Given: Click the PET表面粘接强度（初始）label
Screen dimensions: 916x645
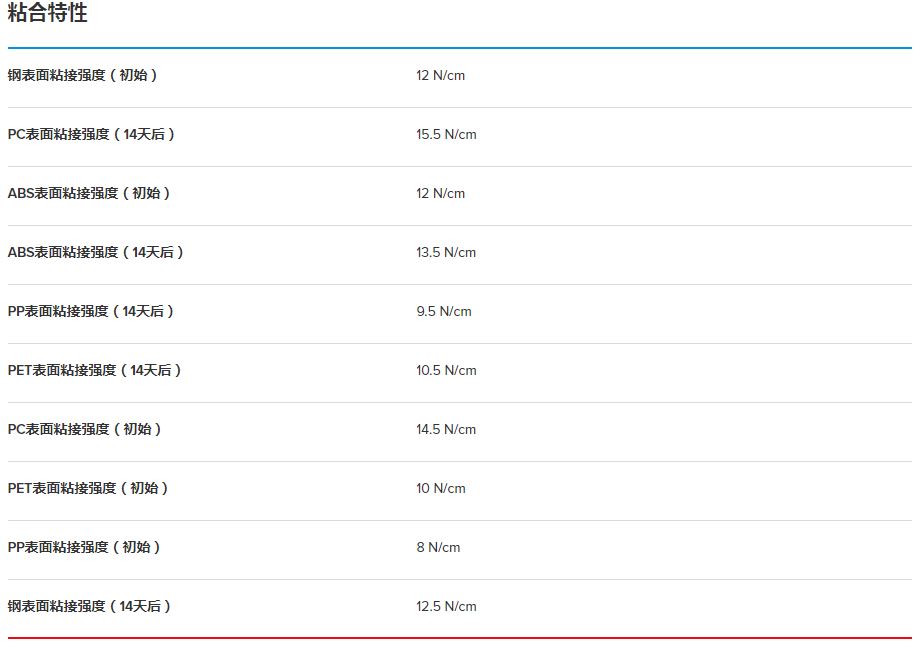Looking at the screenshot, I should (88, 489).
